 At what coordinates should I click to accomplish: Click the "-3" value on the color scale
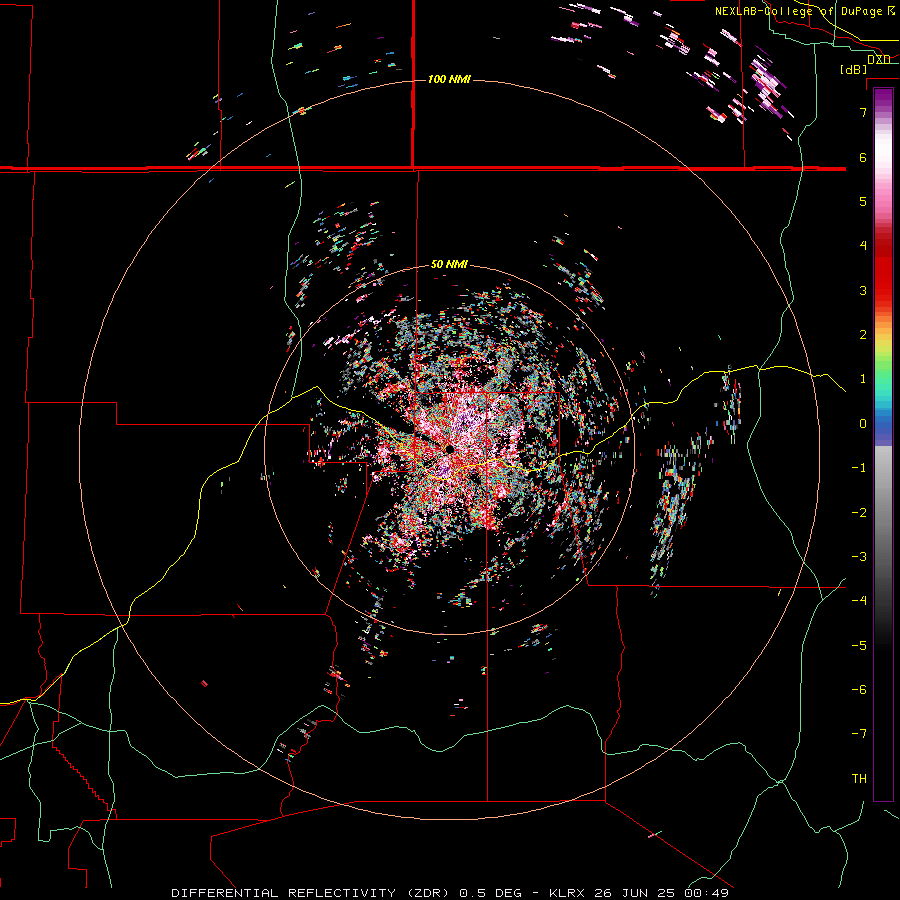click(859, 557)
